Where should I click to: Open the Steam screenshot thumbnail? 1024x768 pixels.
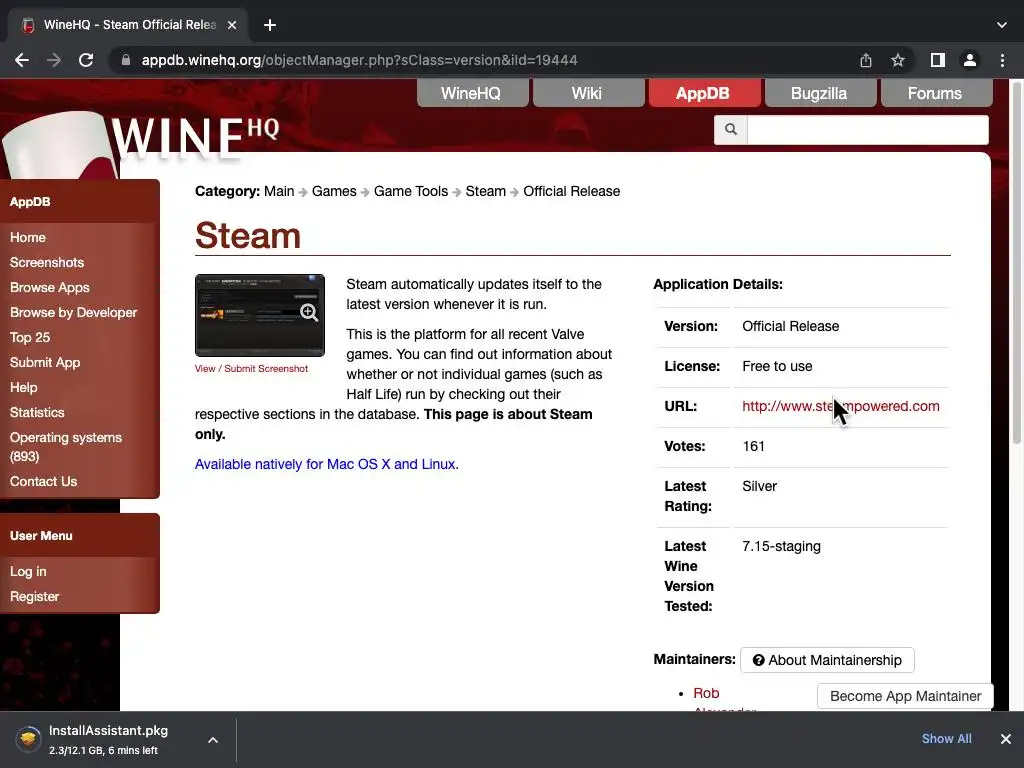(260, 315)
